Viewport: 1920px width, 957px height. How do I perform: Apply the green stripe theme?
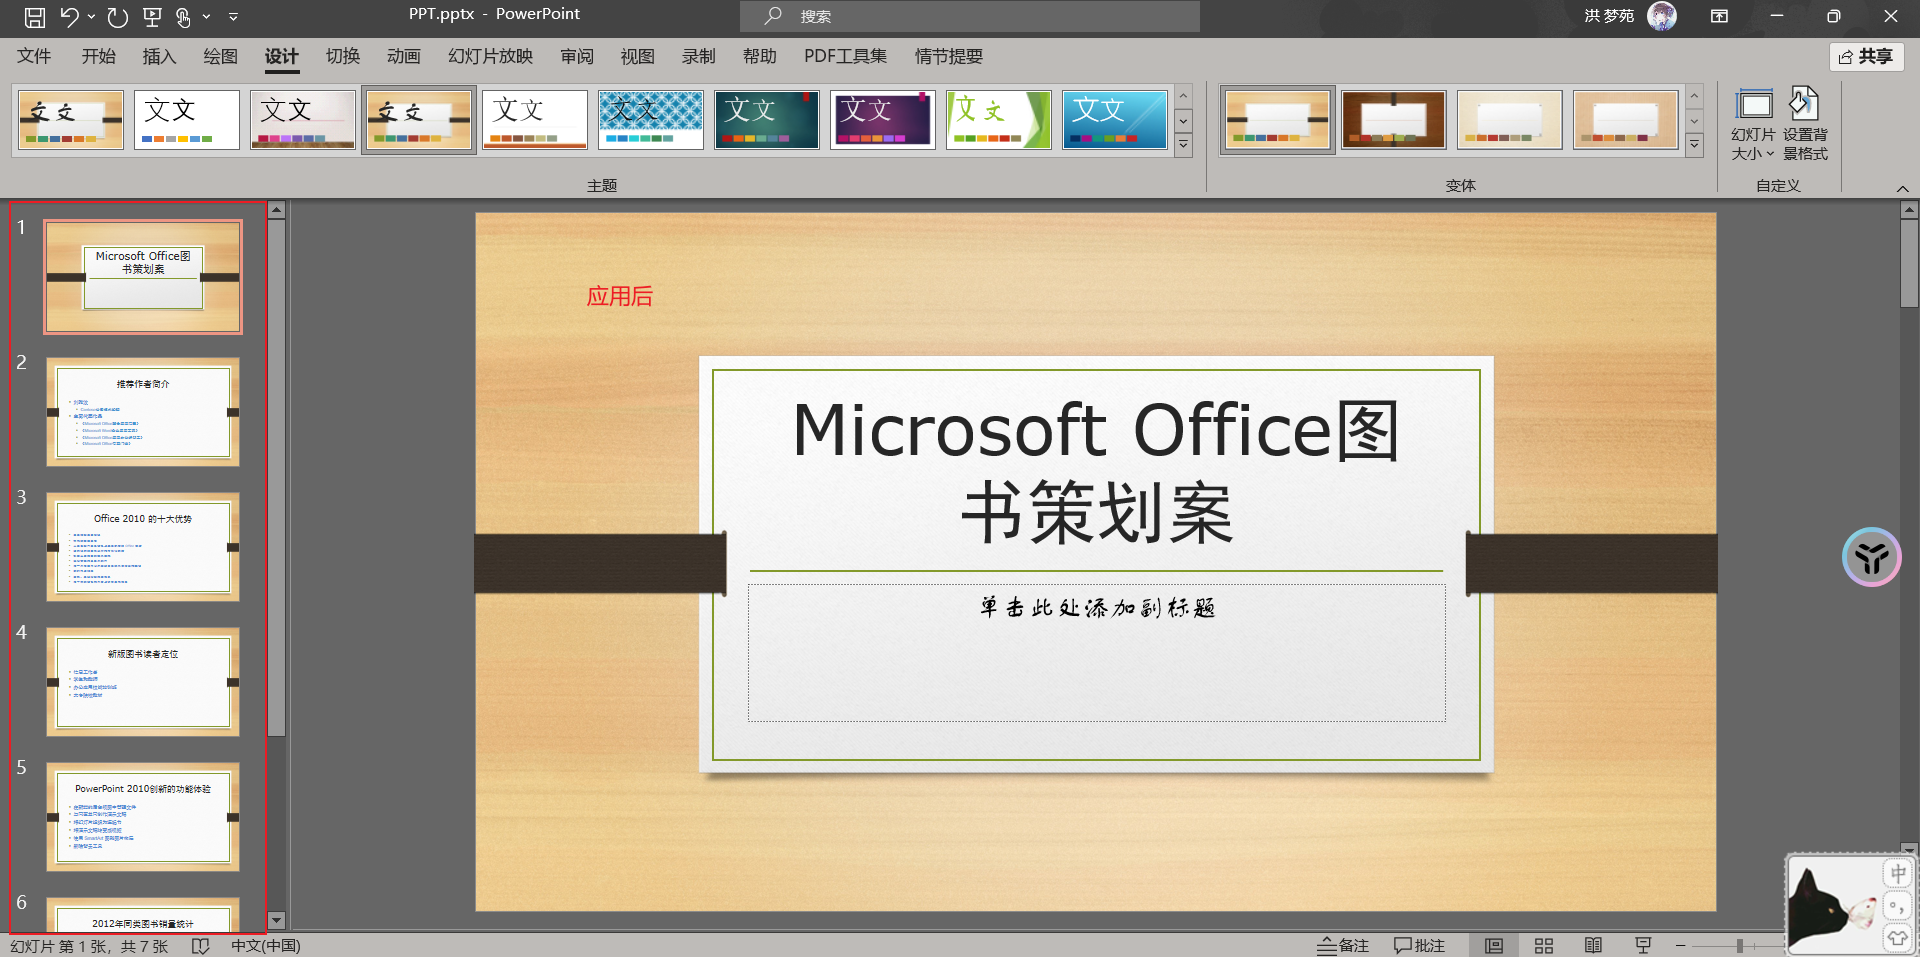click(999, 120)
